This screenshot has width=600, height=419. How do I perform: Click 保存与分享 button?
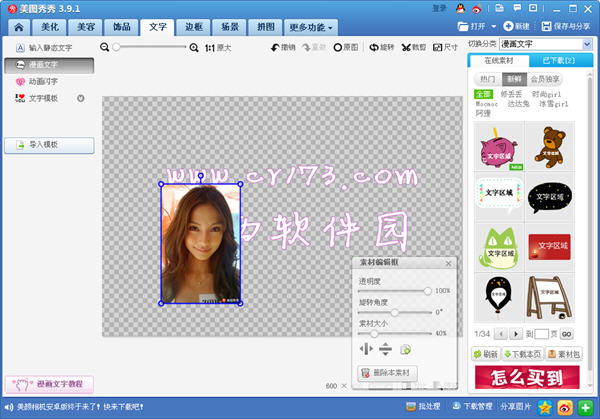566,26
